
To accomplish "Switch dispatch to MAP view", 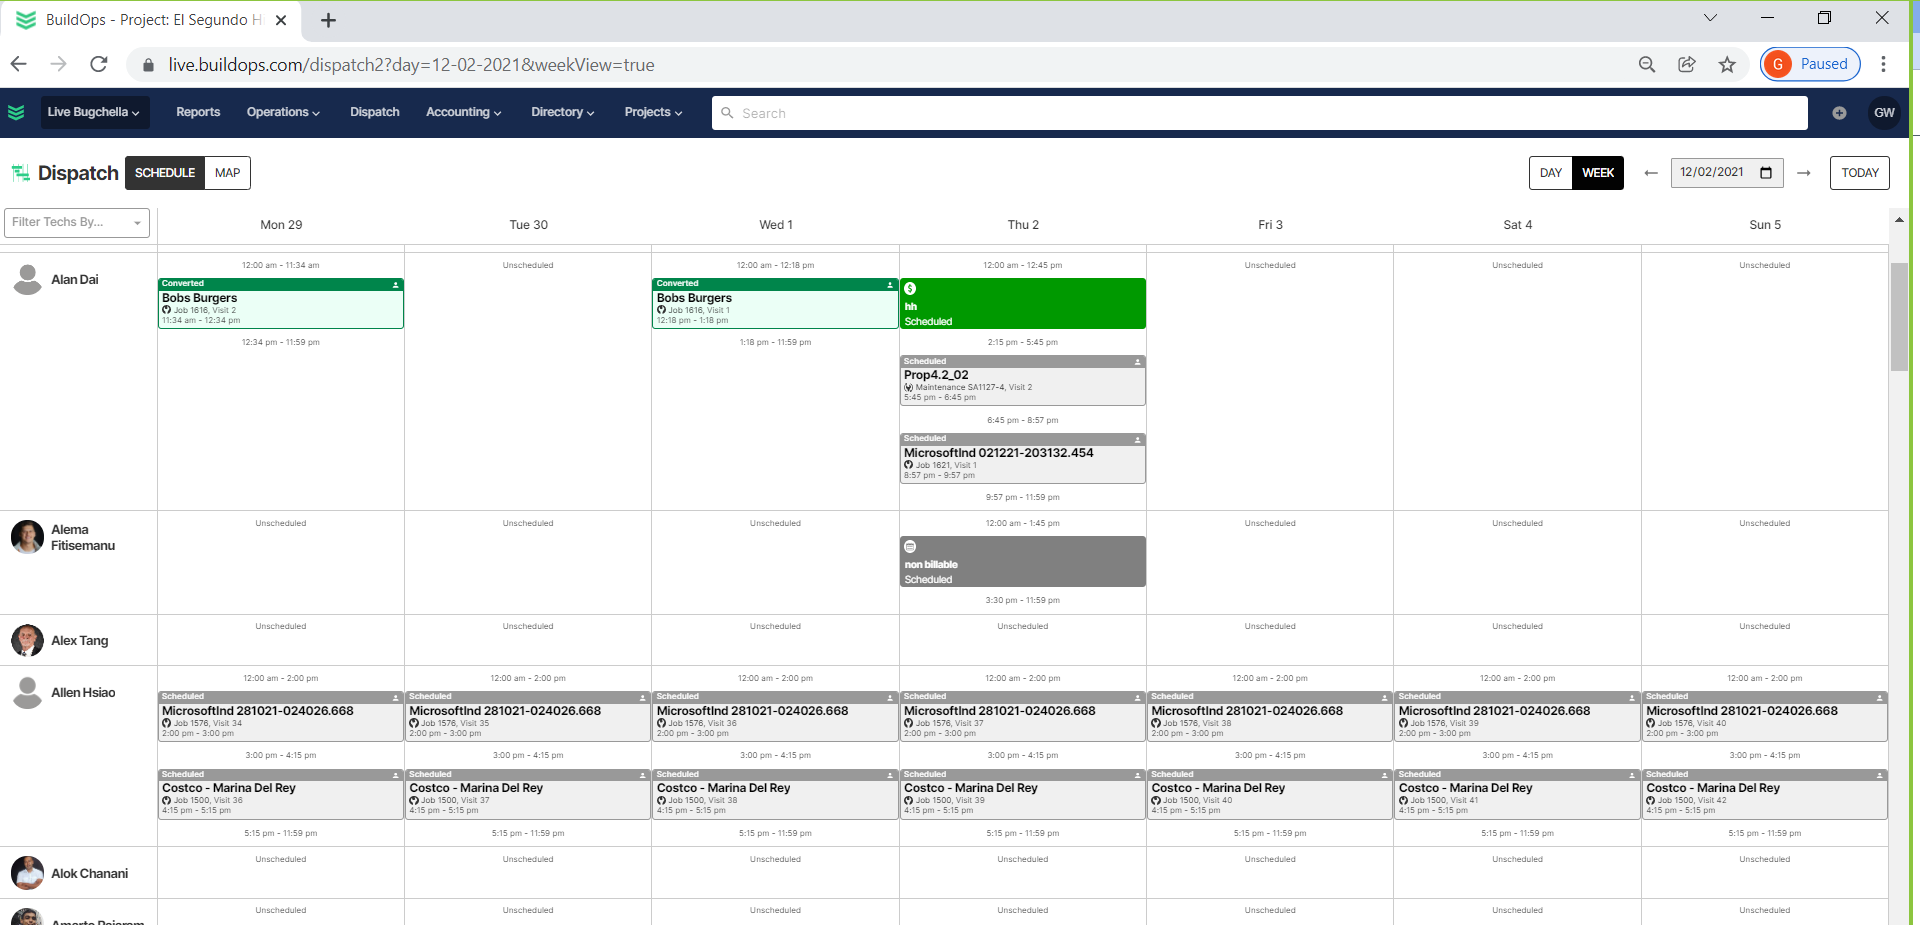I will tap(227, 173).
